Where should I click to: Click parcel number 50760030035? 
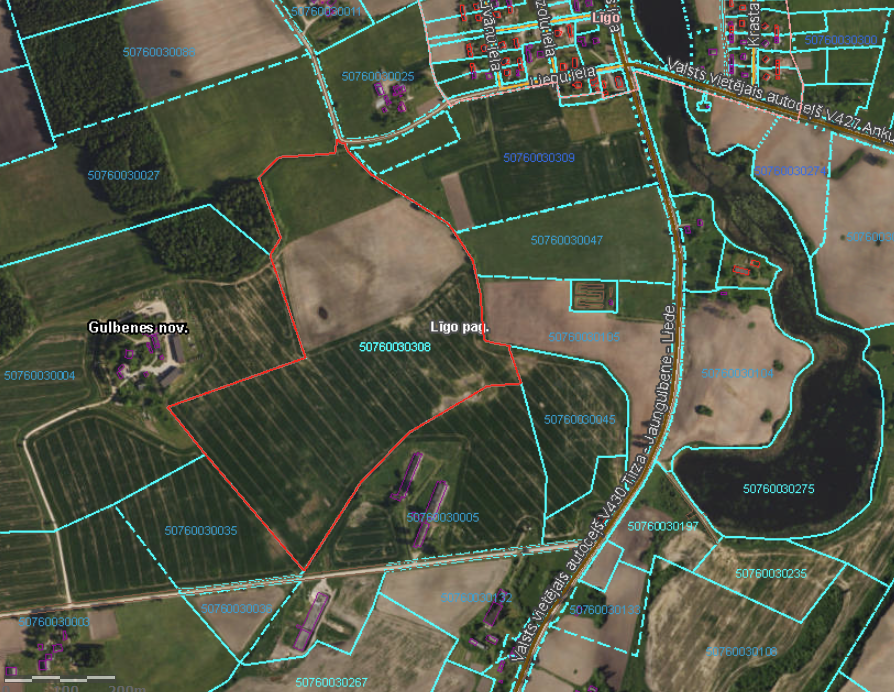click(201, 530)
